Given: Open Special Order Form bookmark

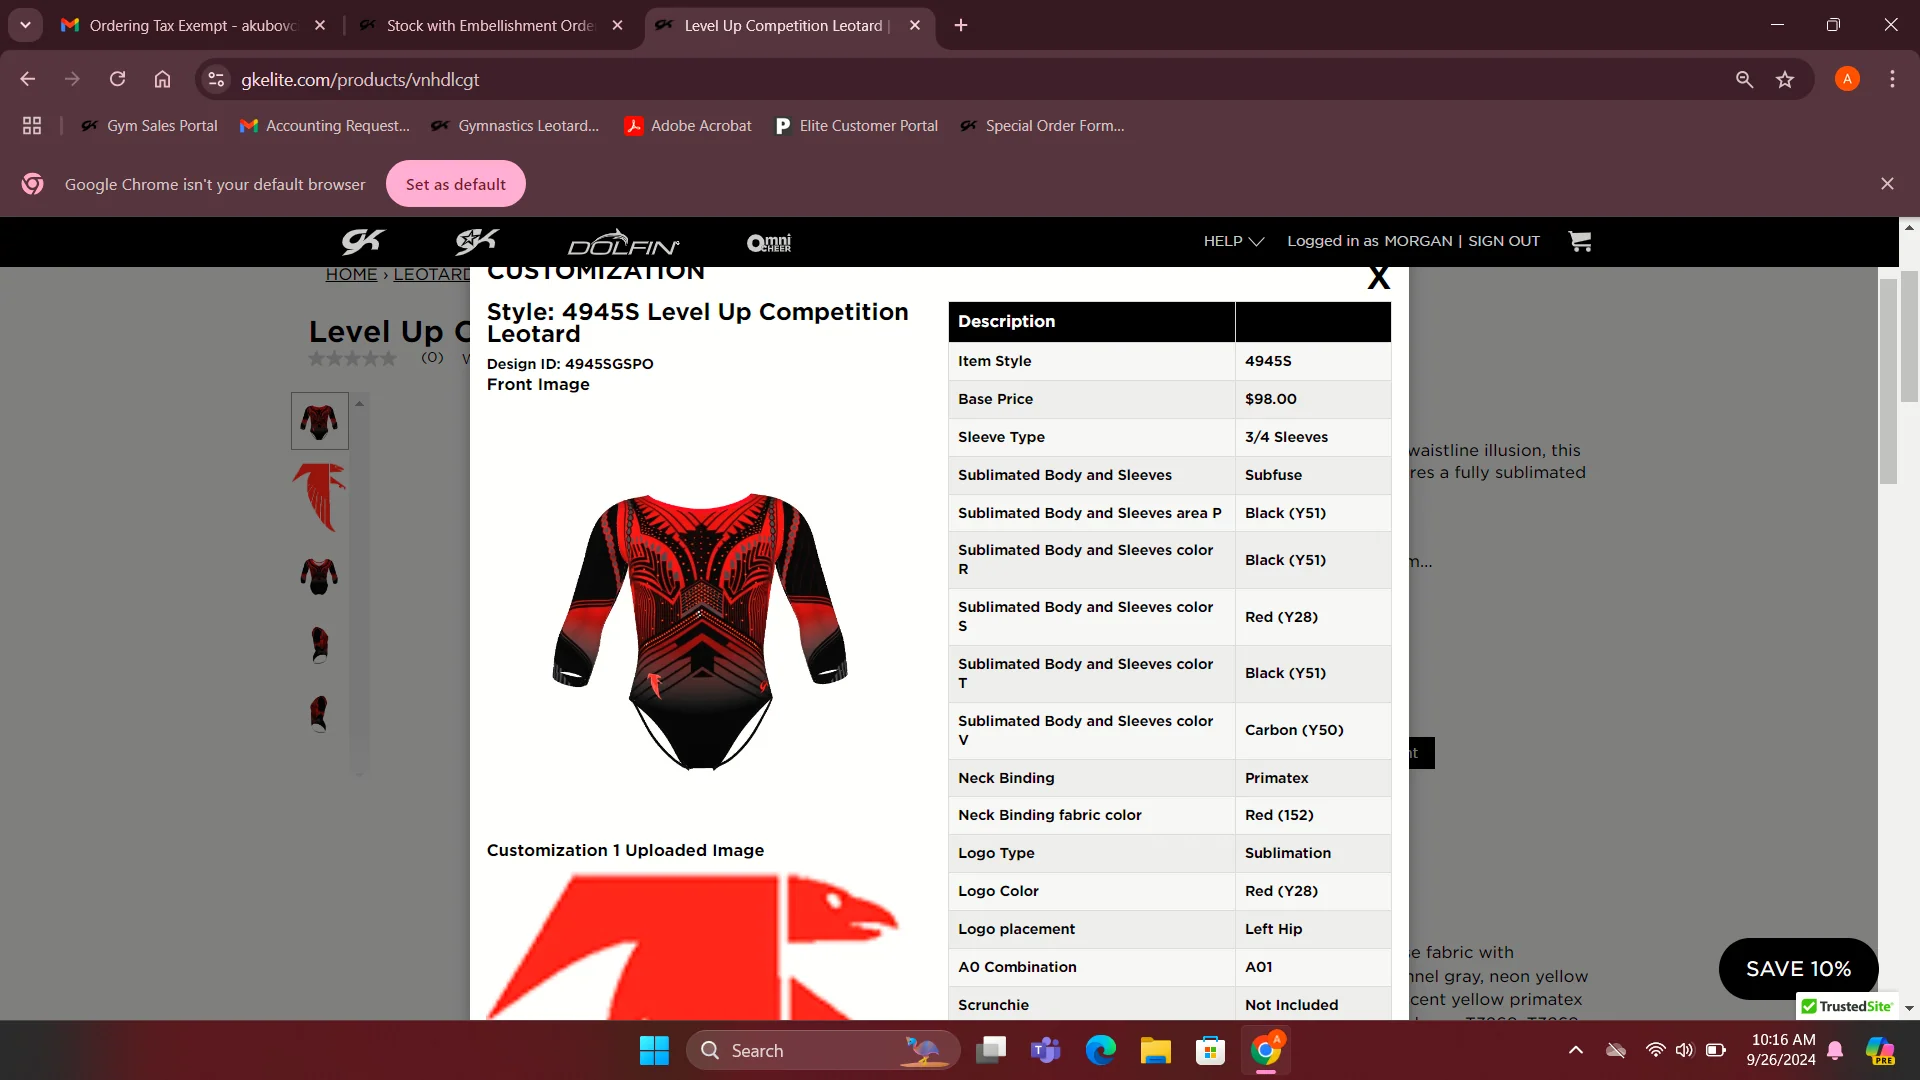Looking at the screenshot, I should click(1042, 125).
